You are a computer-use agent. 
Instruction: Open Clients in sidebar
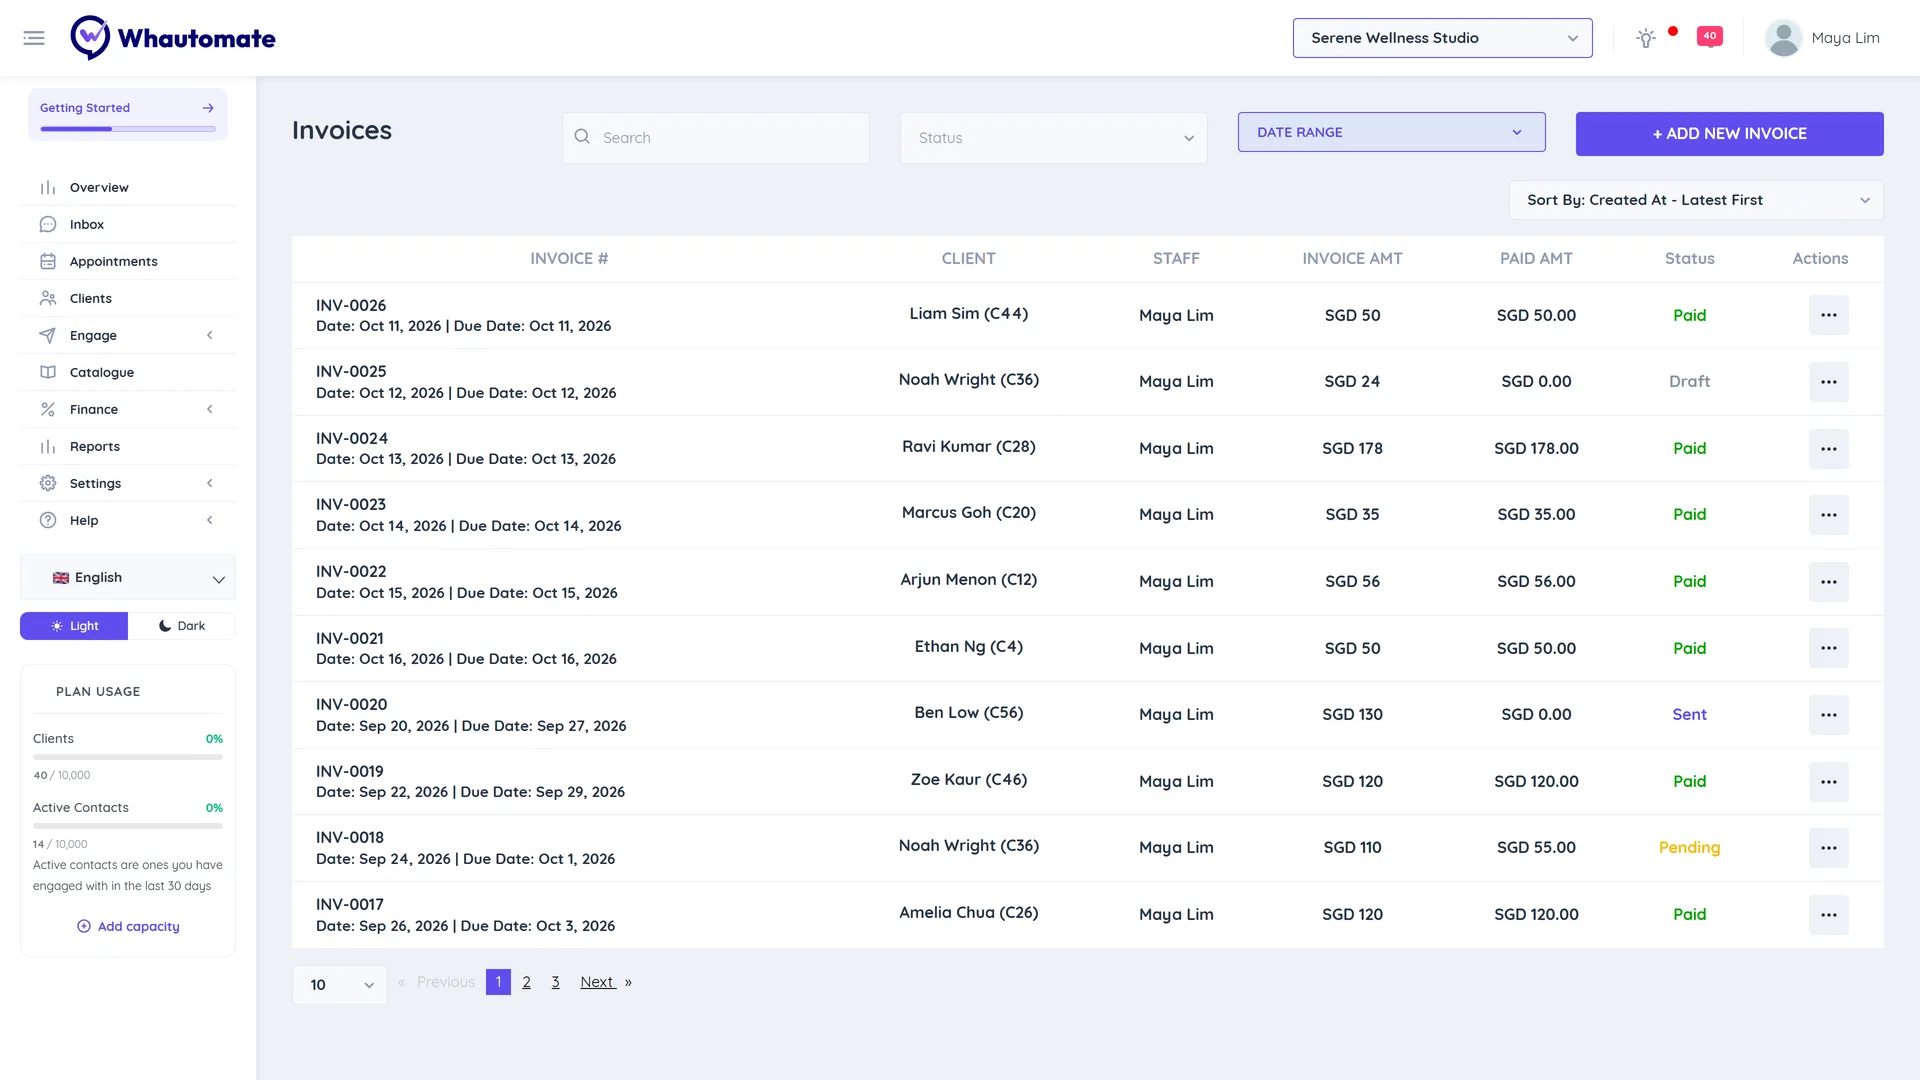(x=128, y=299)
